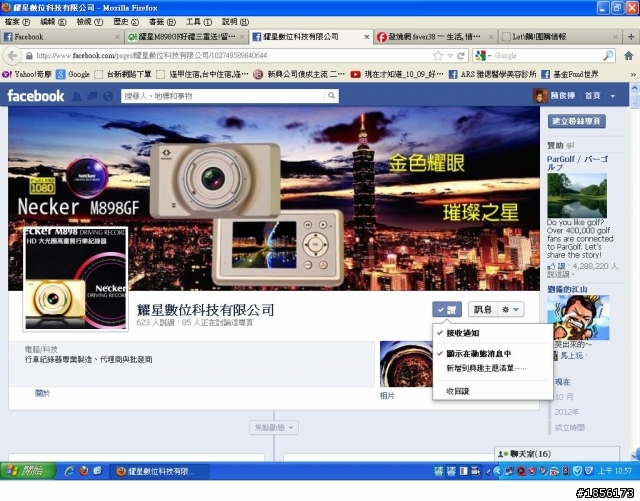
Task: Open the gear dropdown next to 訊息
Action: 511,310
